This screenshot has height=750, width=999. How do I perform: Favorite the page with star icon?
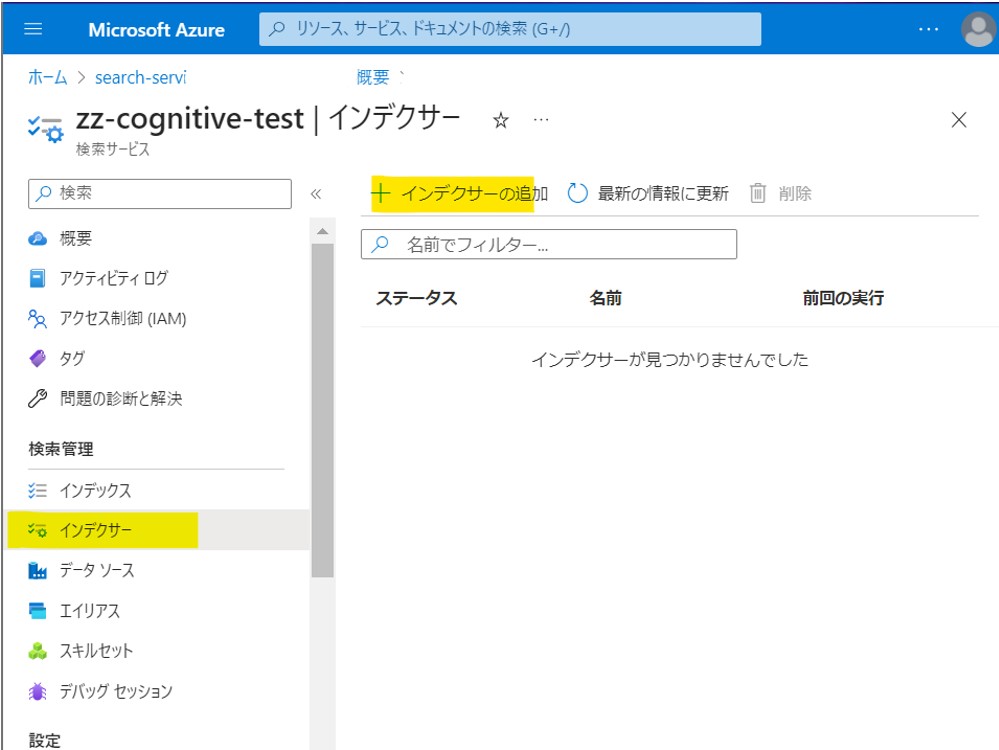click(x=501, y=120)
